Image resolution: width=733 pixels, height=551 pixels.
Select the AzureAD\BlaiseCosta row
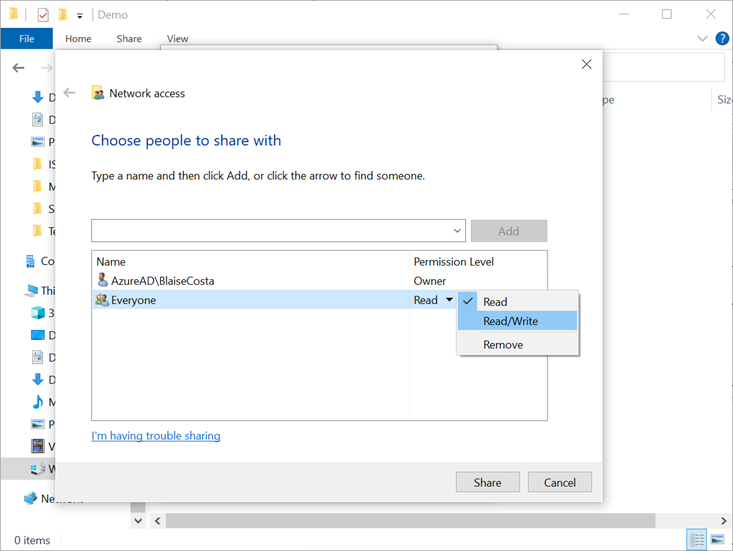[x=319, y=280]
